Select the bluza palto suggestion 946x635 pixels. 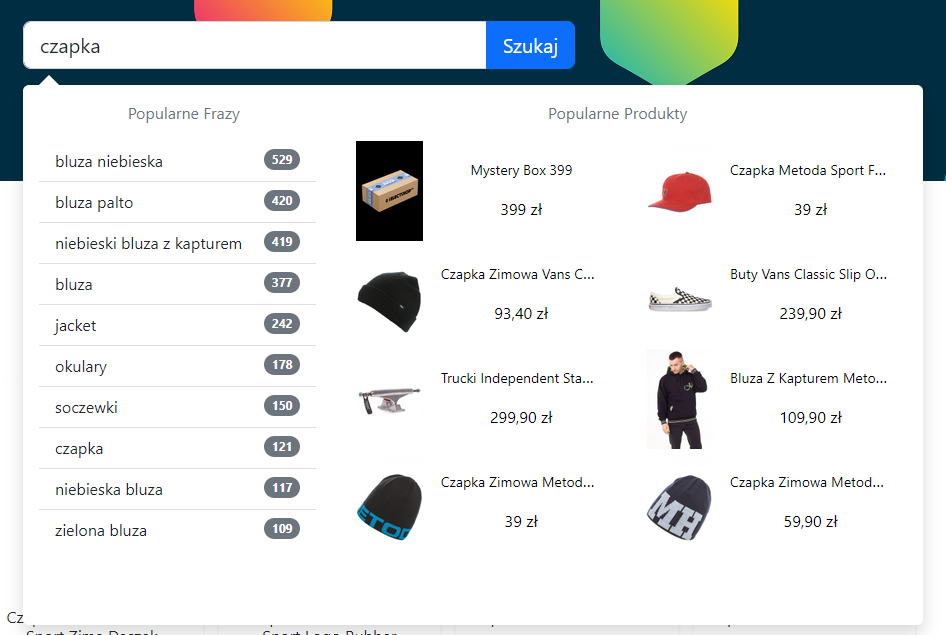coord(177,202)
